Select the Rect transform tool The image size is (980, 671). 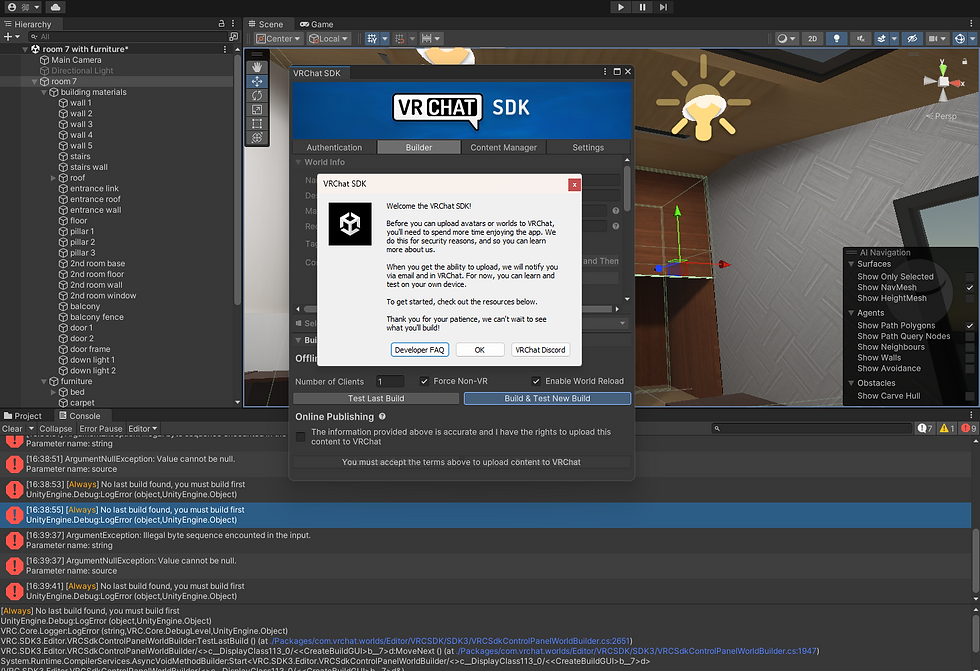click(x=257, y=123)
